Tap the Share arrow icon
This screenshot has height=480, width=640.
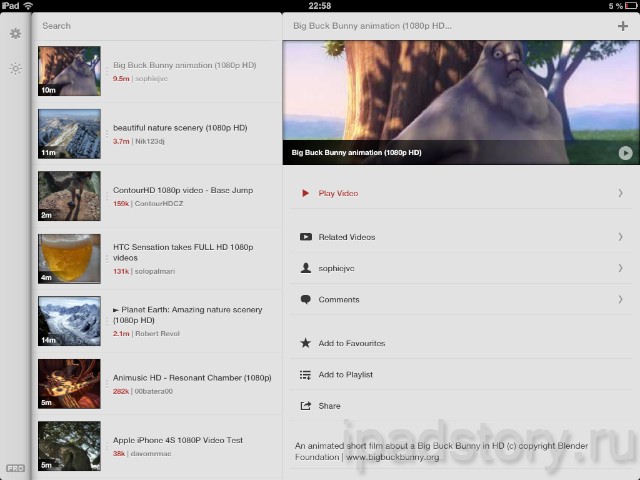(x=305, y=406)
